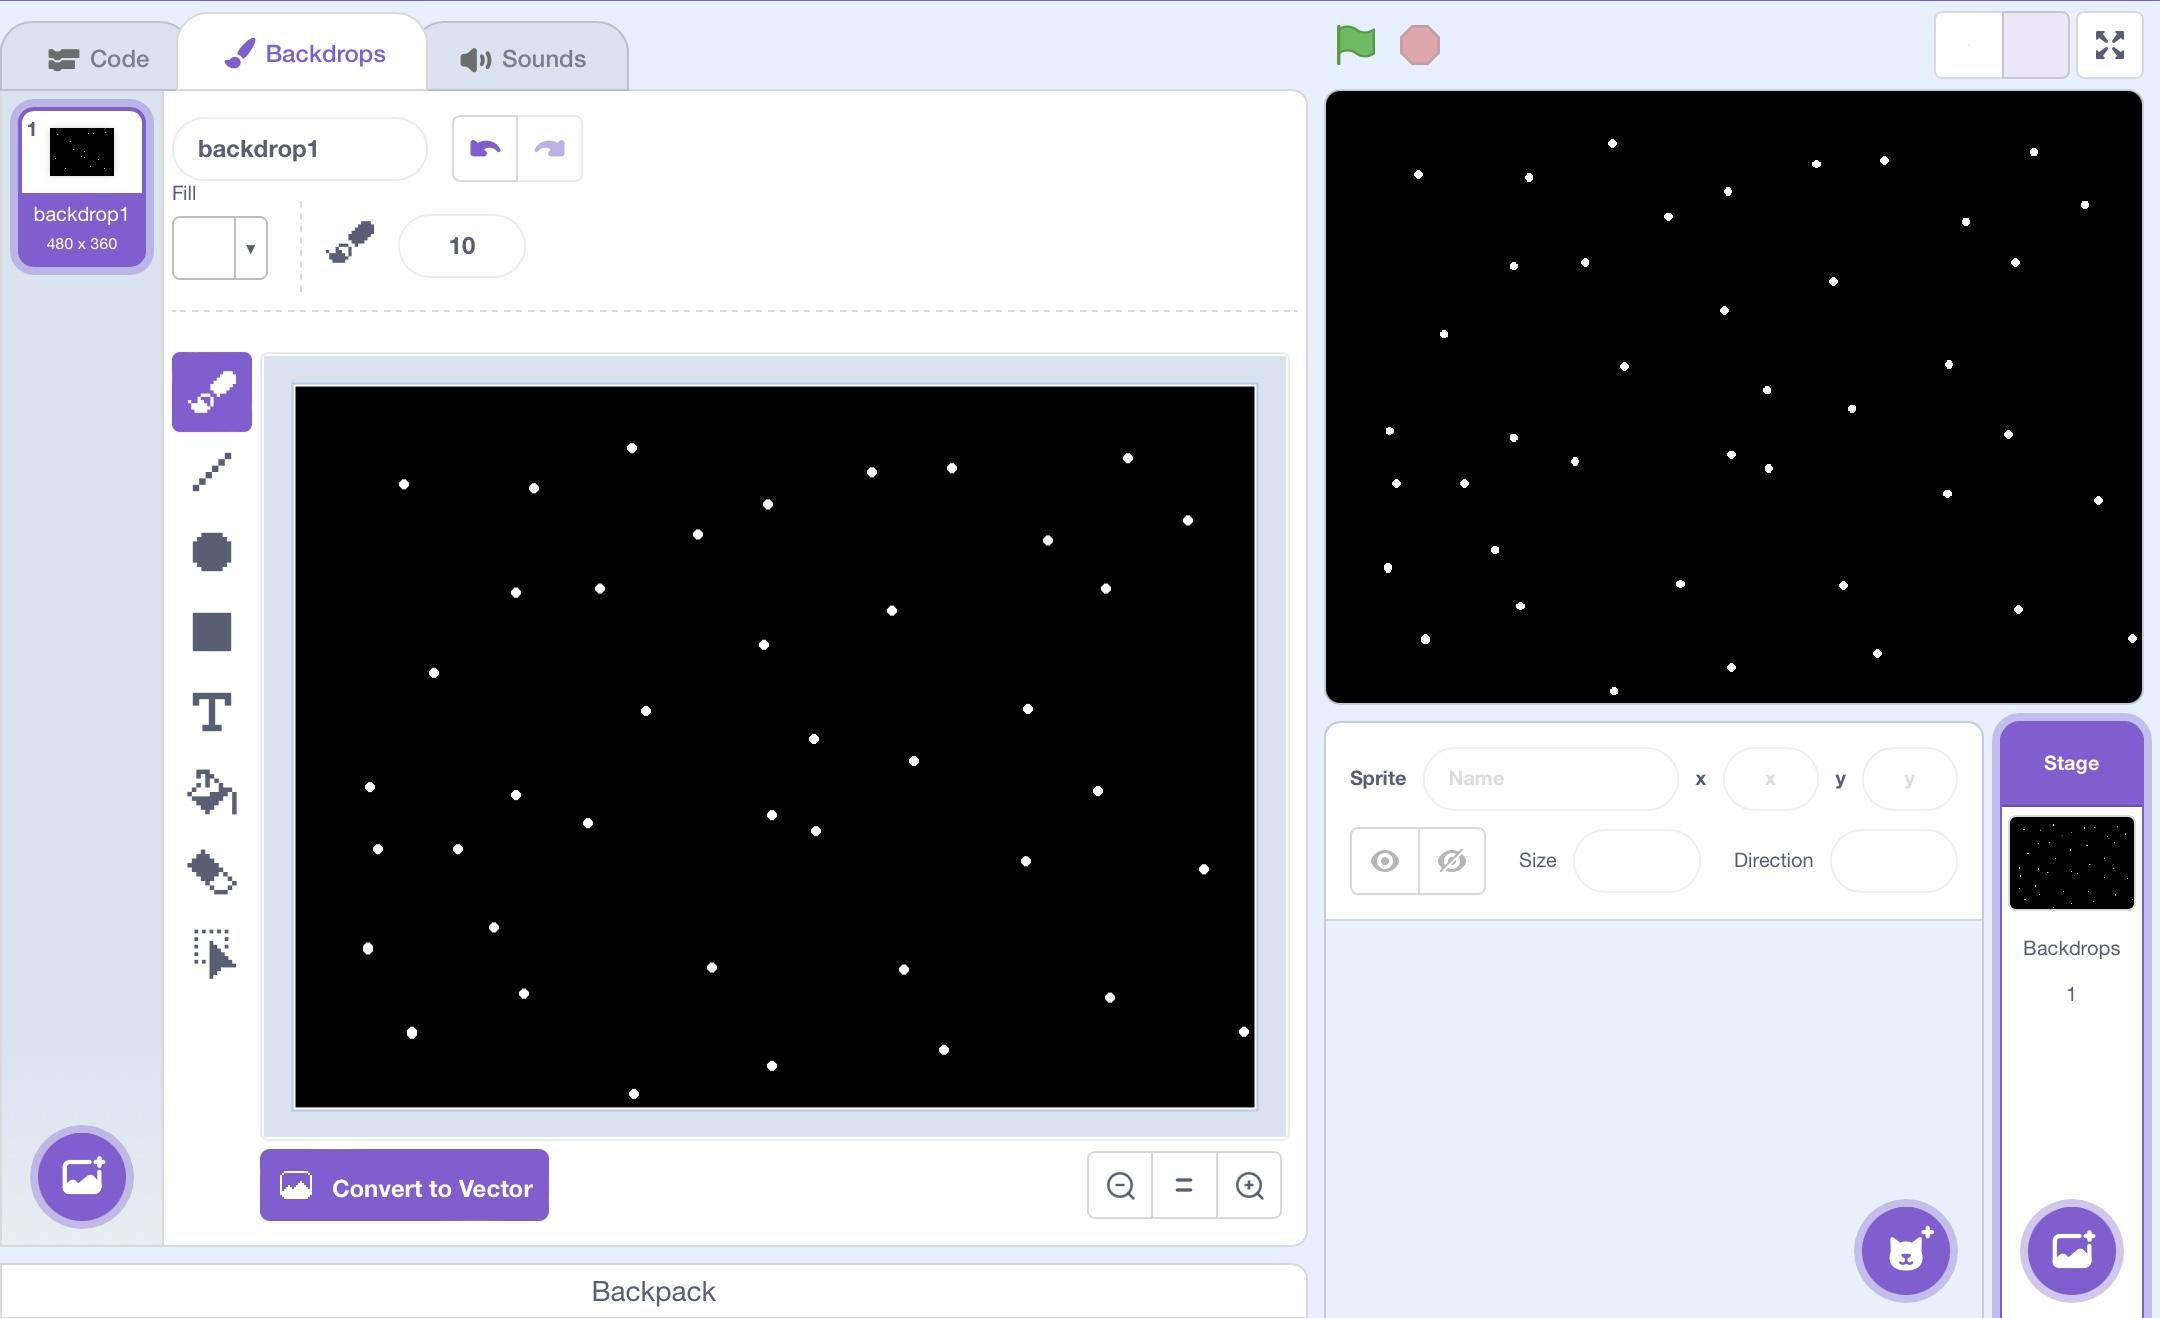
Task: Enter fullscreen presentation mode
Action: 2110,44
